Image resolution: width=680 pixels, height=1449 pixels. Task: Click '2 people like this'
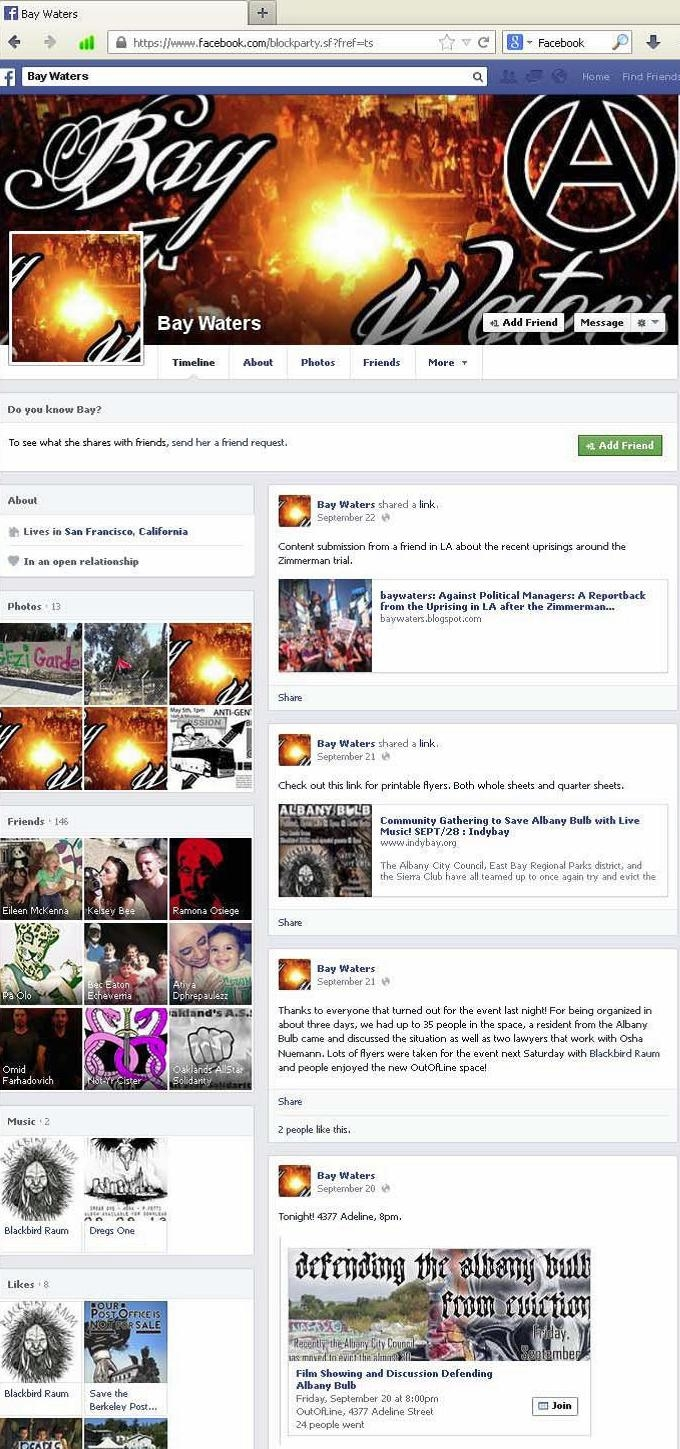point(314,1129)
